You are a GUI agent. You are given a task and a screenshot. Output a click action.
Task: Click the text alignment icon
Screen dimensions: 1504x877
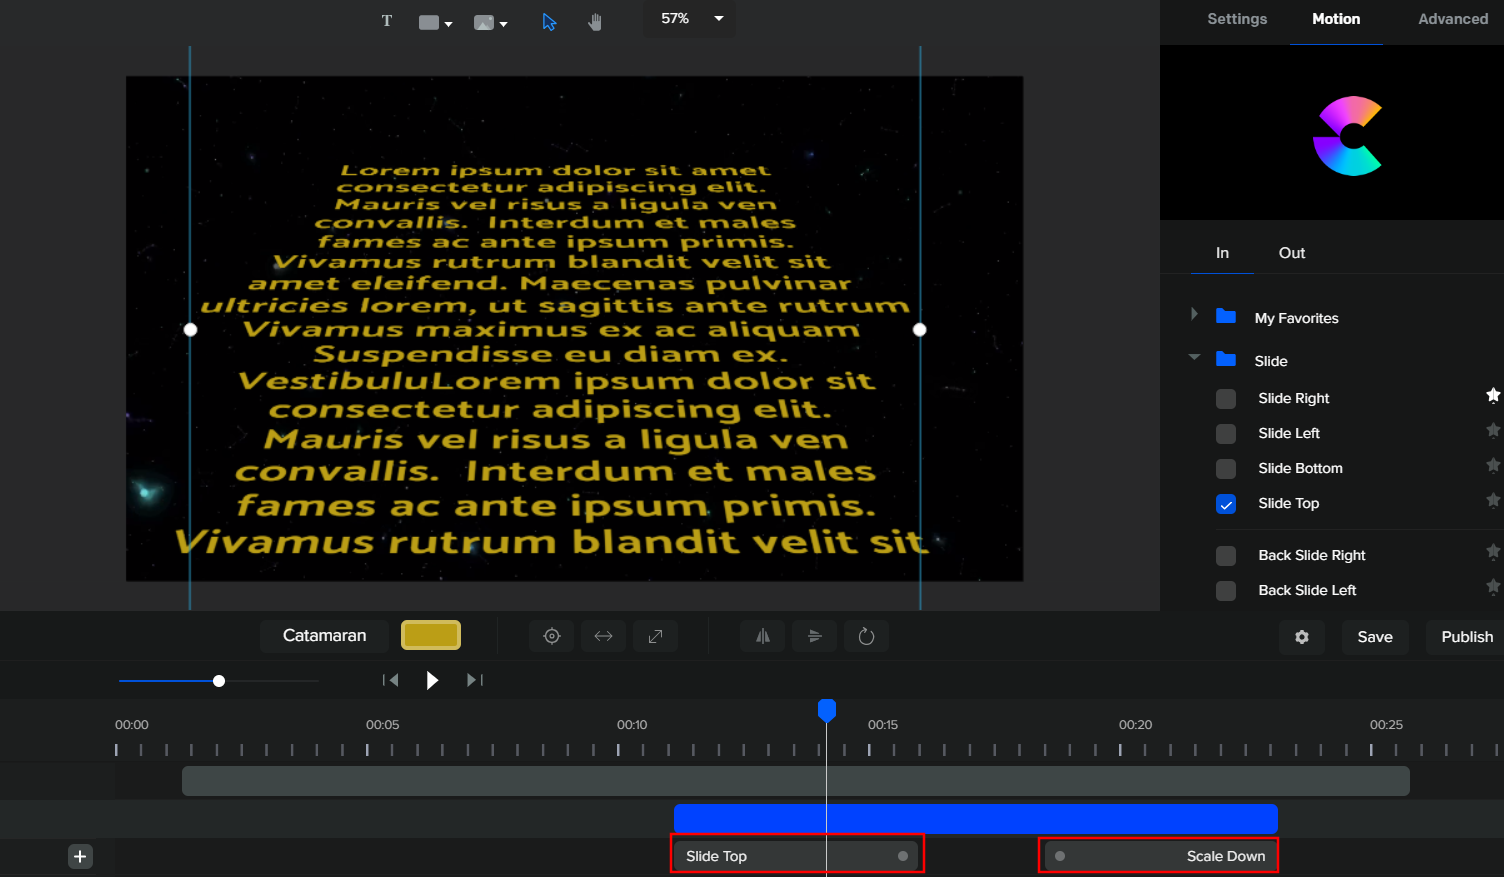815,636
